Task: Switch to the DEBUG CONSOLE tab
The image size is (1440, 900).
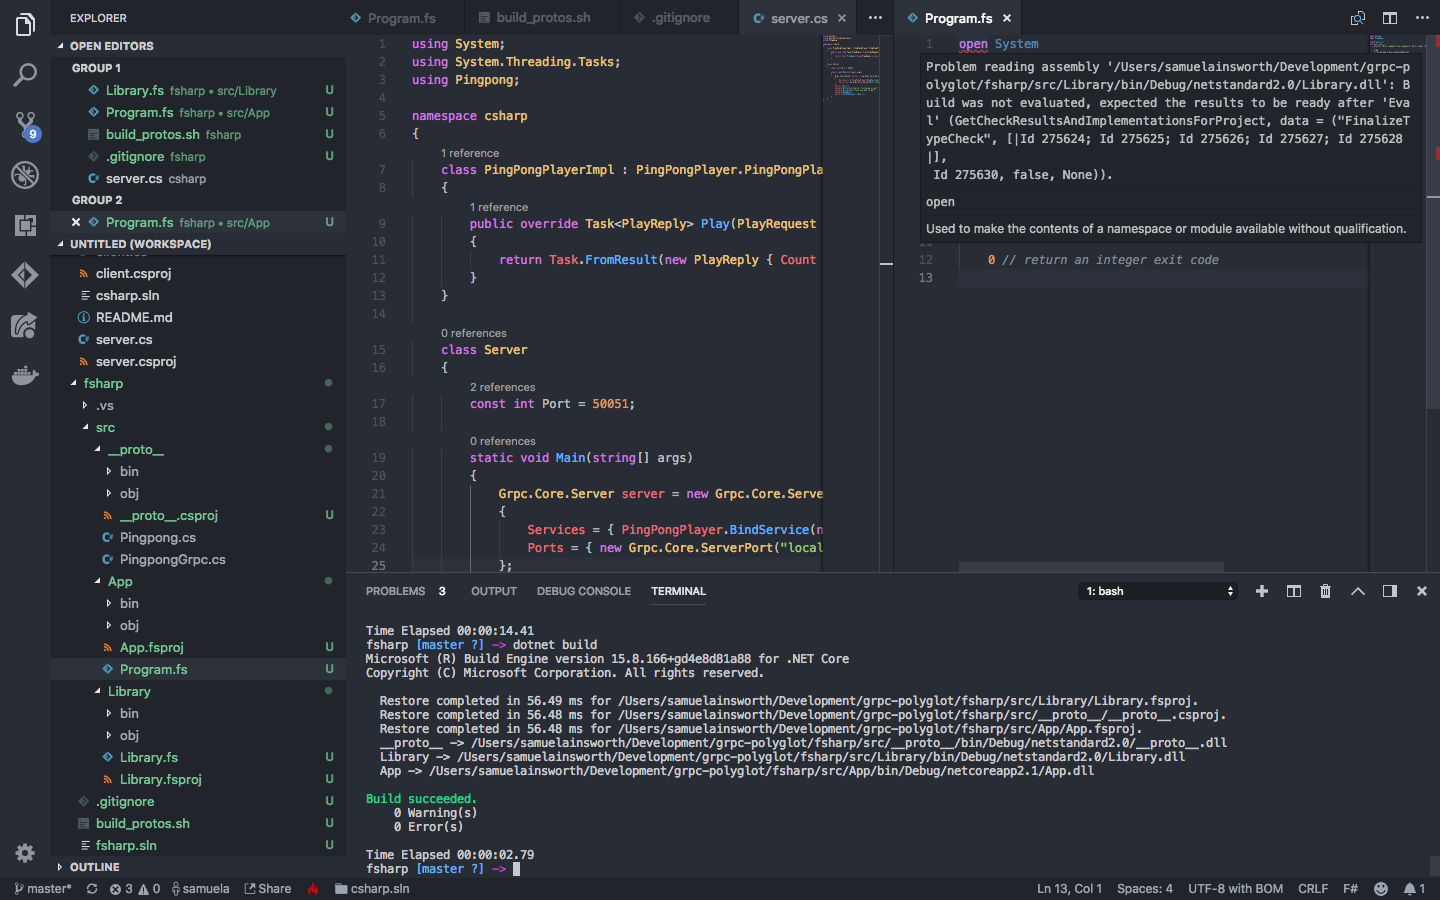Action: point(583,591)
